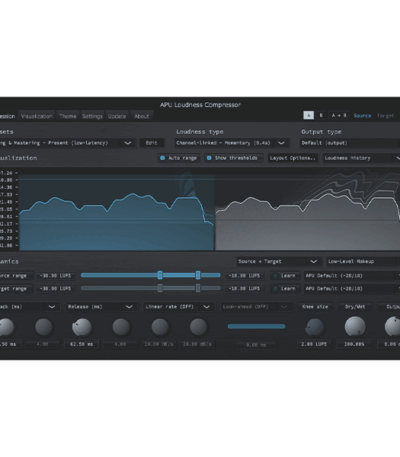Click the 62.50 ms release value field
400x457 pixels.
(81, 344)
